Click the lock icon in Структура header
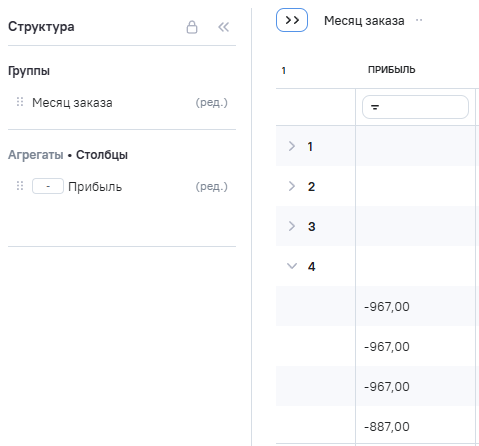 (x=192, y=27)
